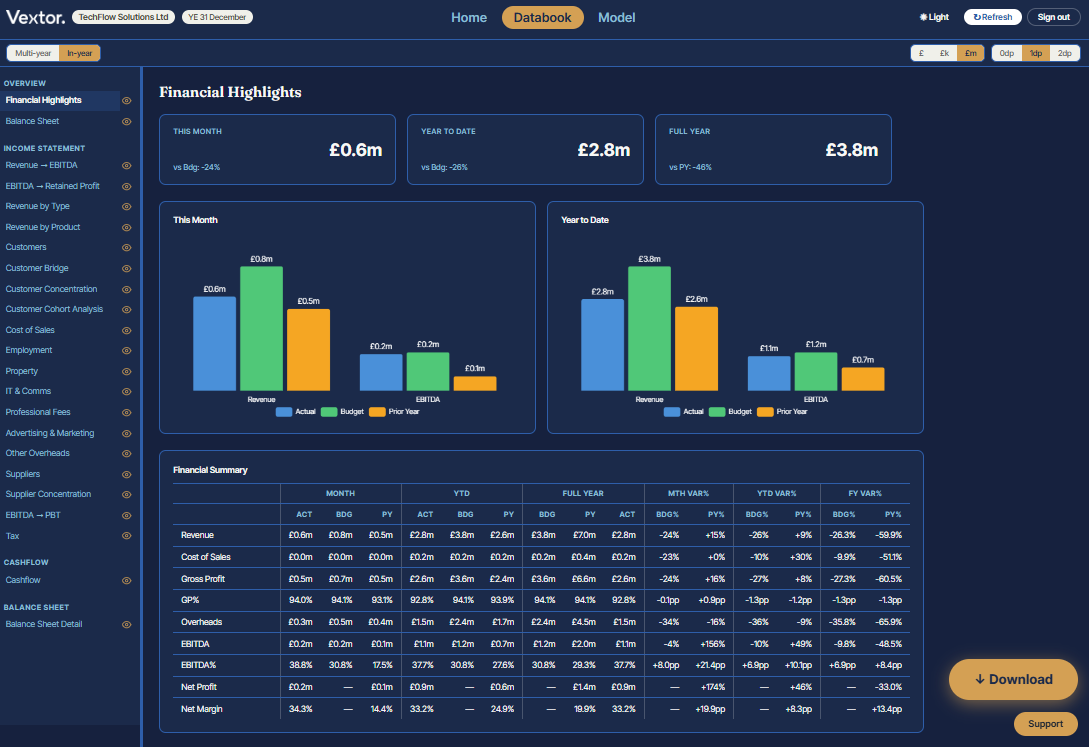1089x747 pixels.
Task: Open Balance Sheet Detail page
Action: tap(44, 624)
